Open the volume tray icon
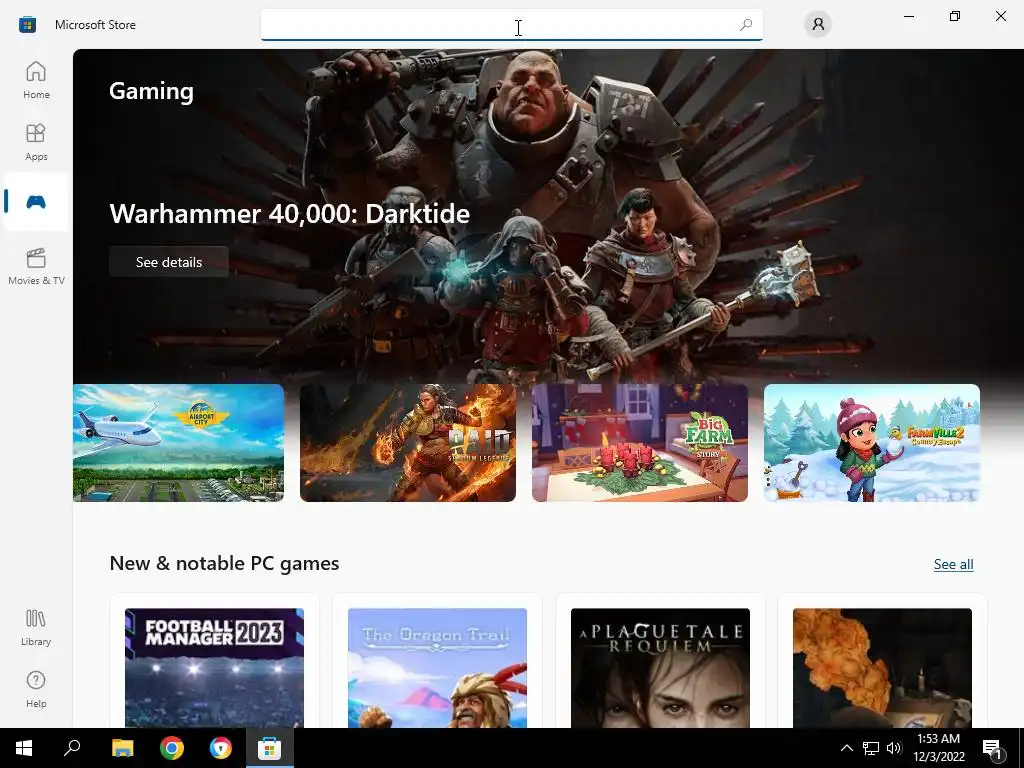The height and width of the screenshot is (768, 1024). (x=894, y=748)
